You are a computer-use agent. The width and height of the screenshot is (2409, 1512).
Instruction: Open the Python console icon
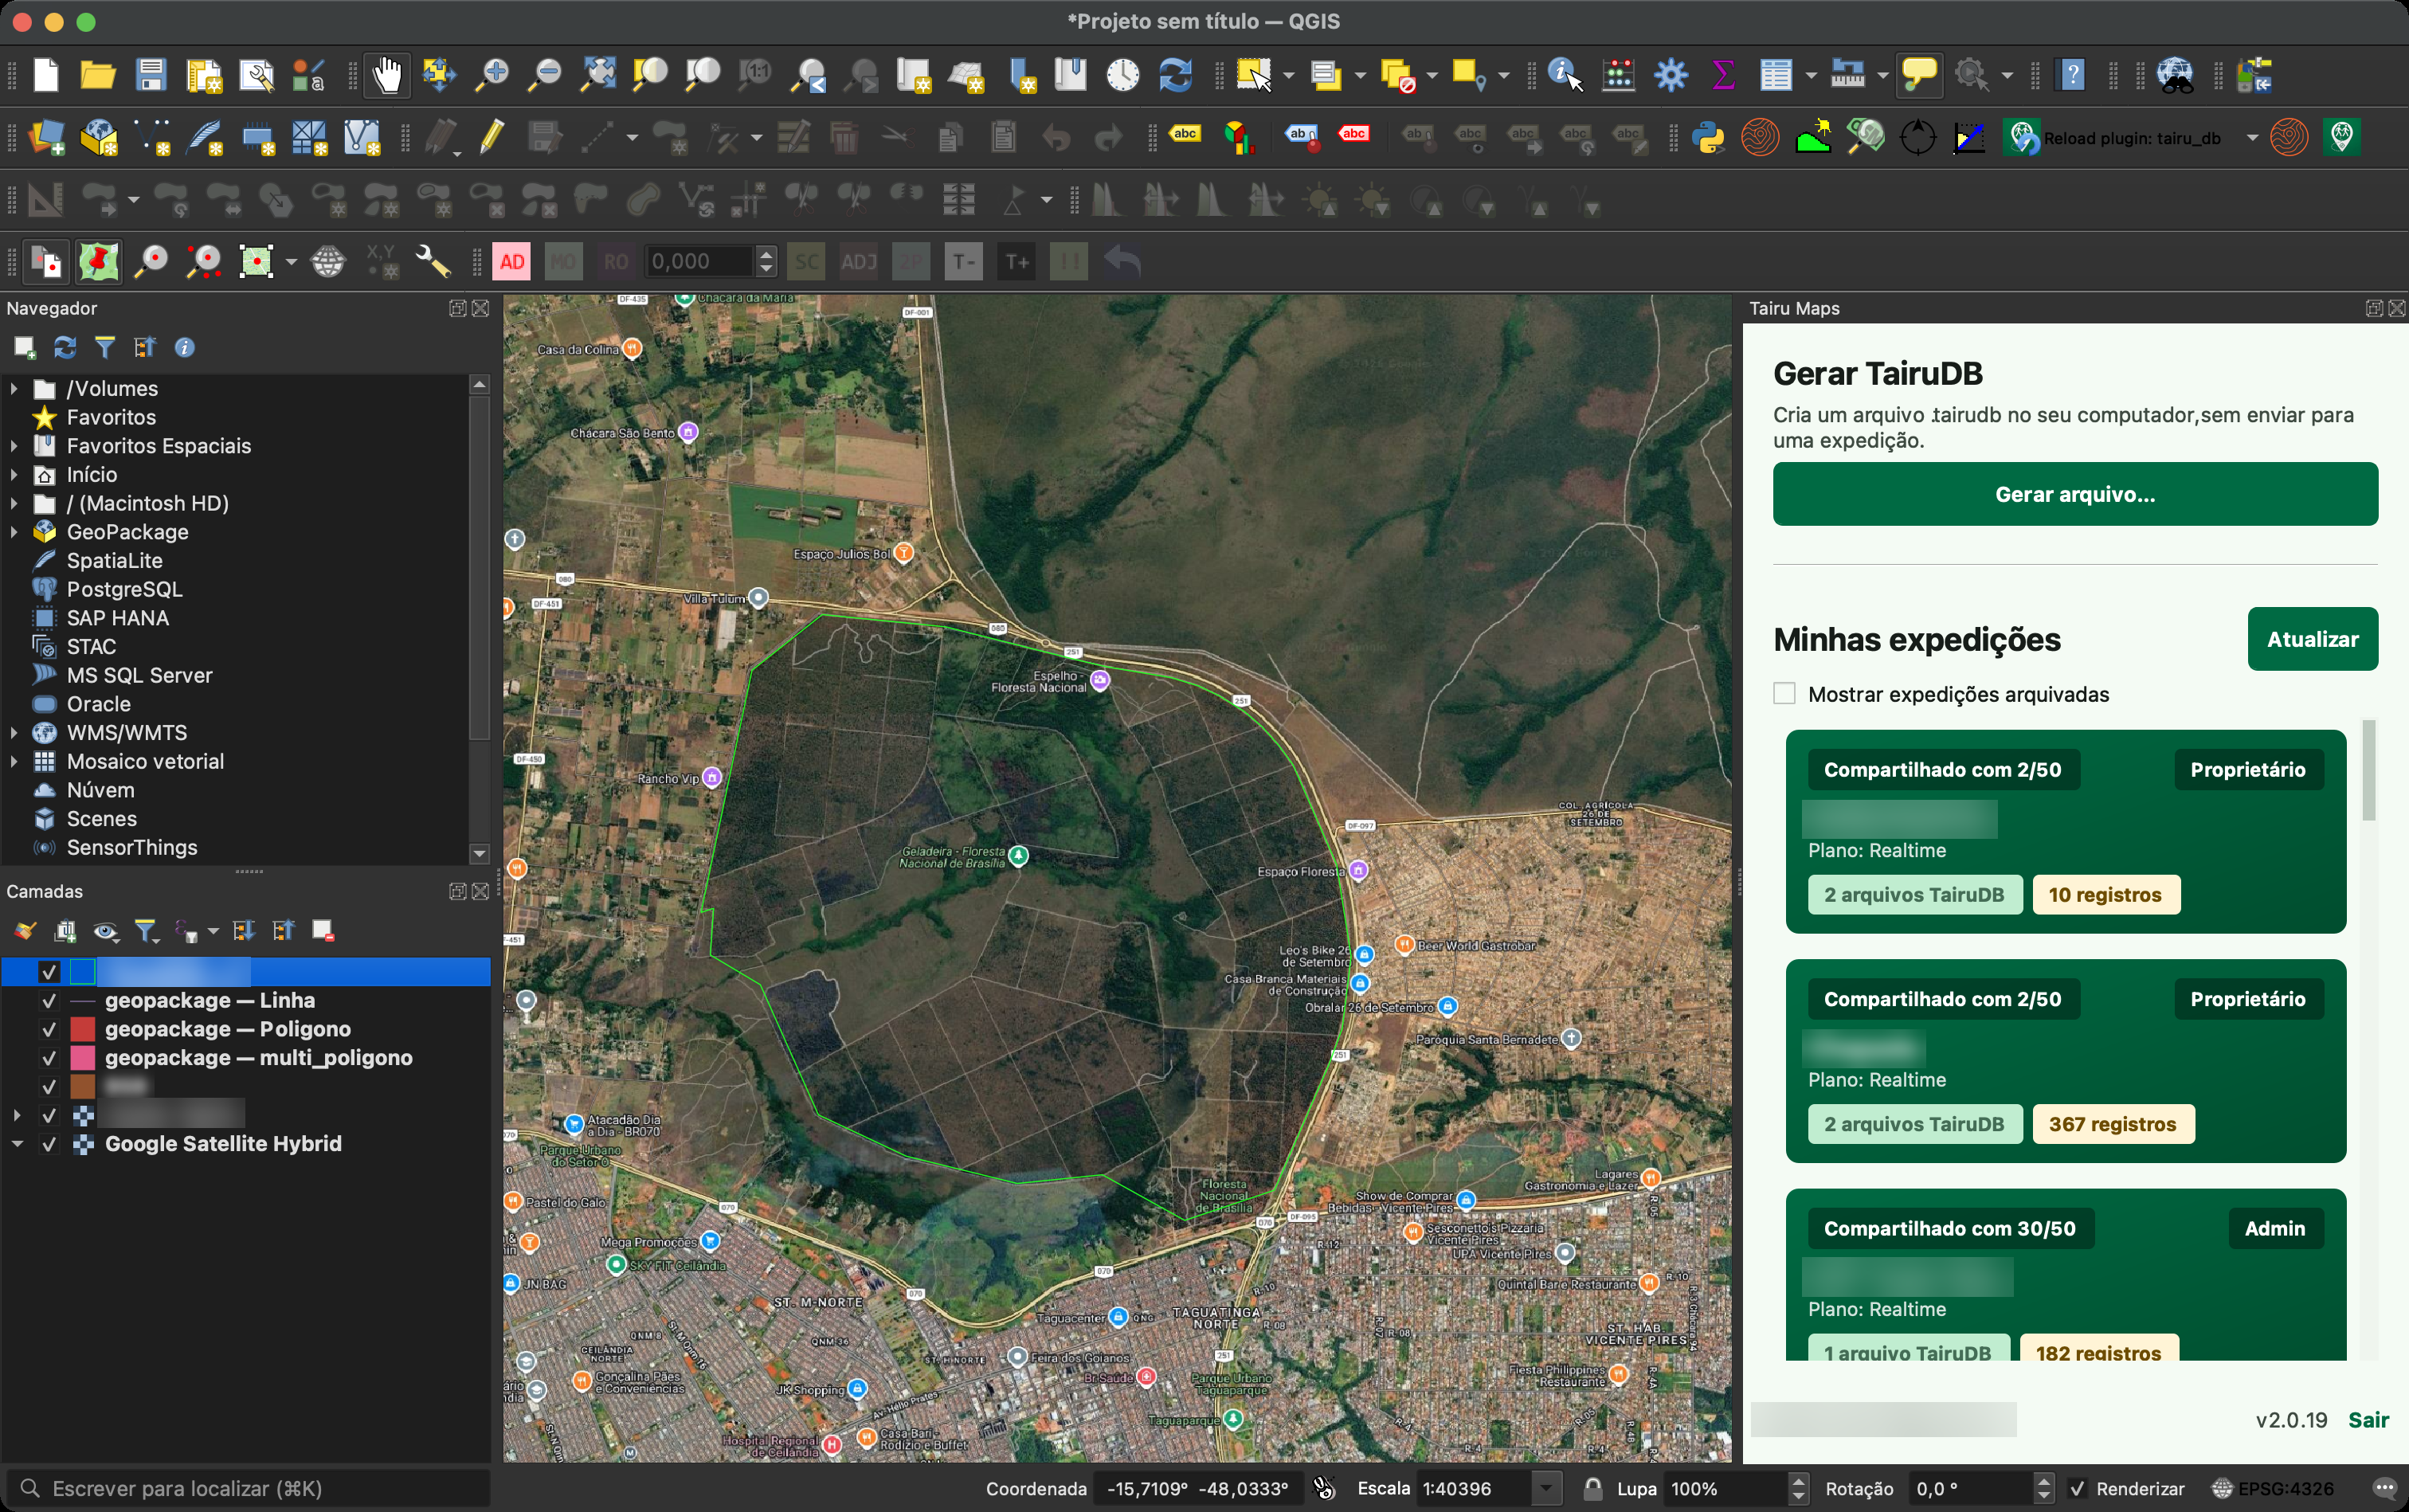1707,137
